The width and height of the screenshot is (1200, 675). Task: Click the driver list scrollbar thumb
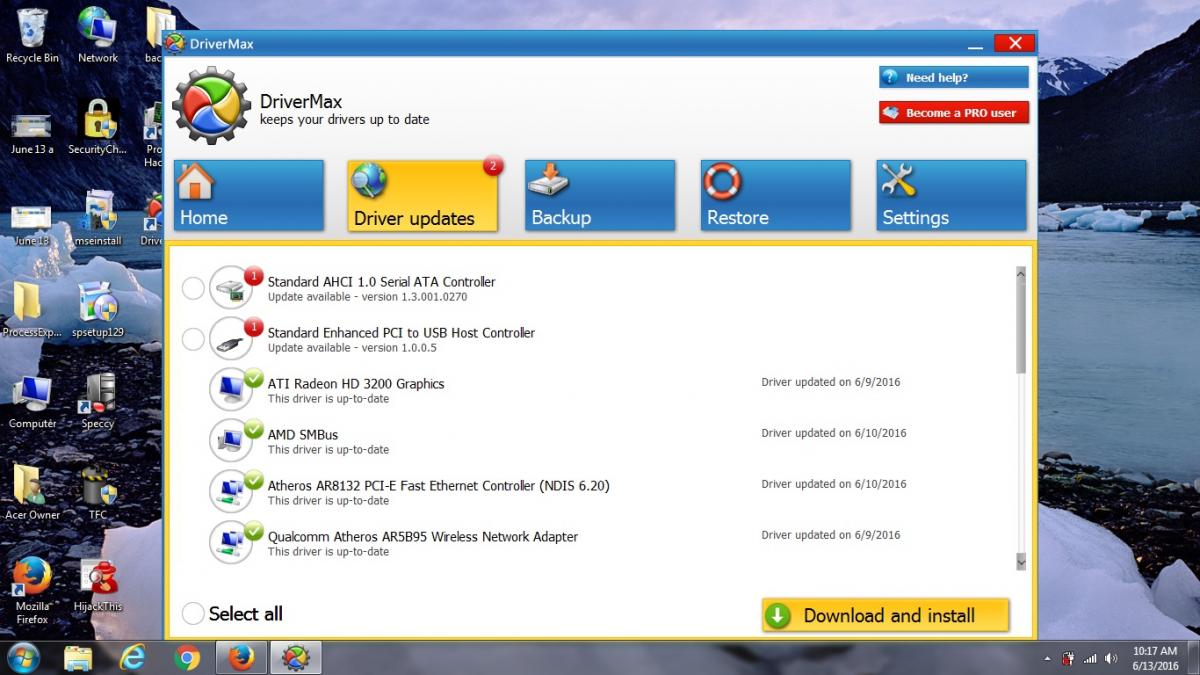tap(1021, 325)
